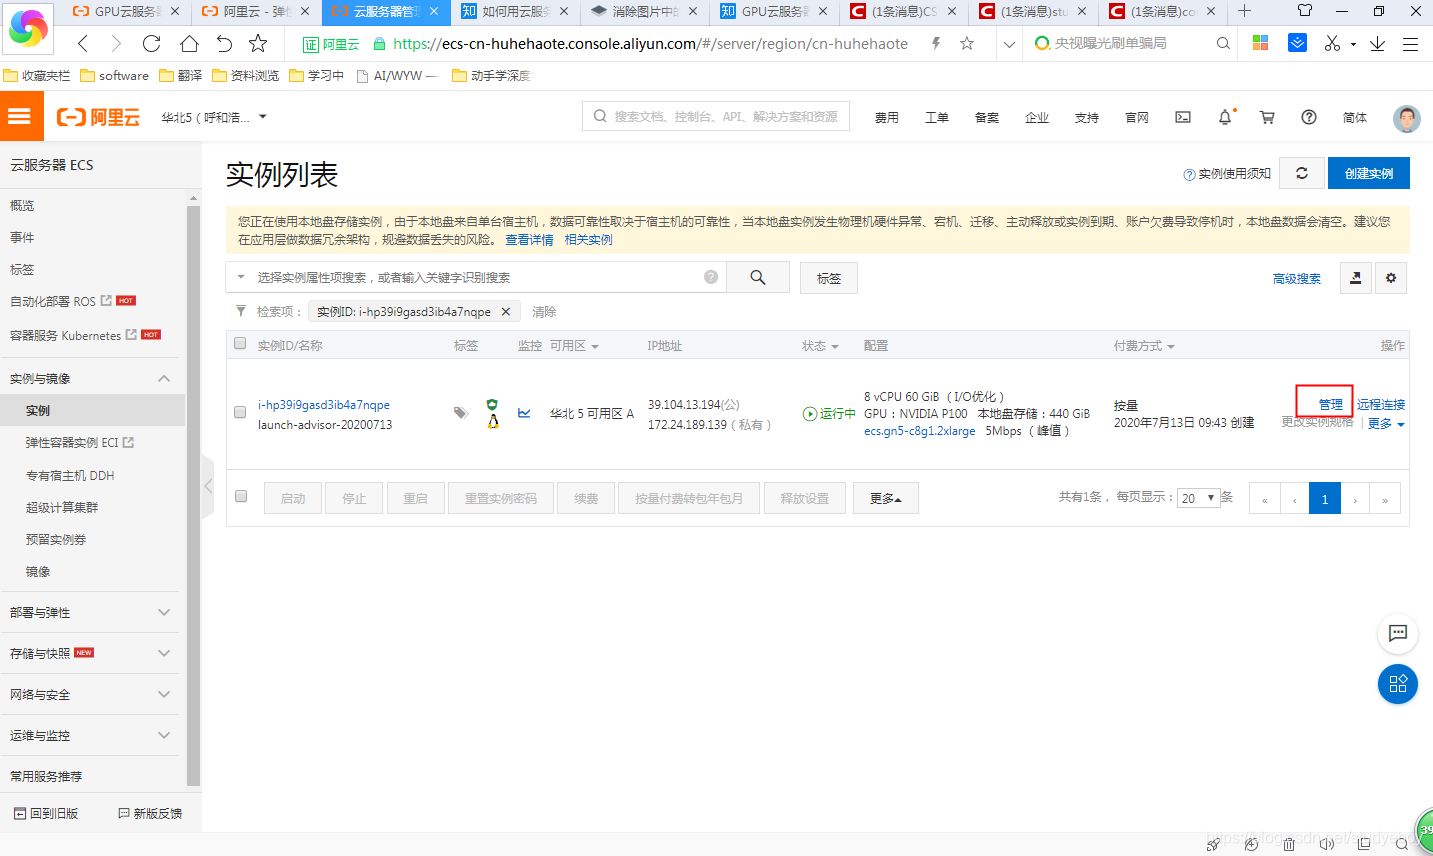Image resolution: width=1433 pixels, height=856 pixels.
Task: Open browser downloads icon
Action: click(1377, 43)
